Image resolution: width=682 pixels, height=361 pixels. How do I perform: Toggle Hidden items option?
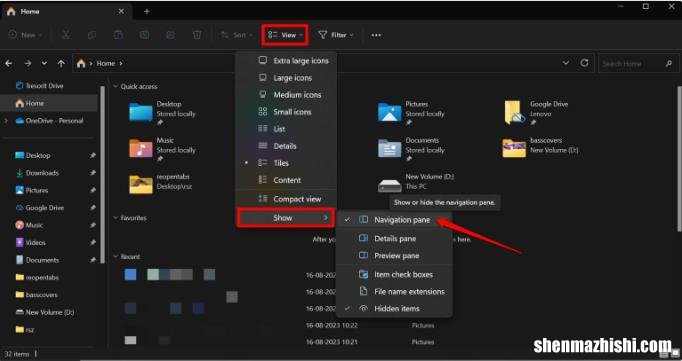point(395,308)
